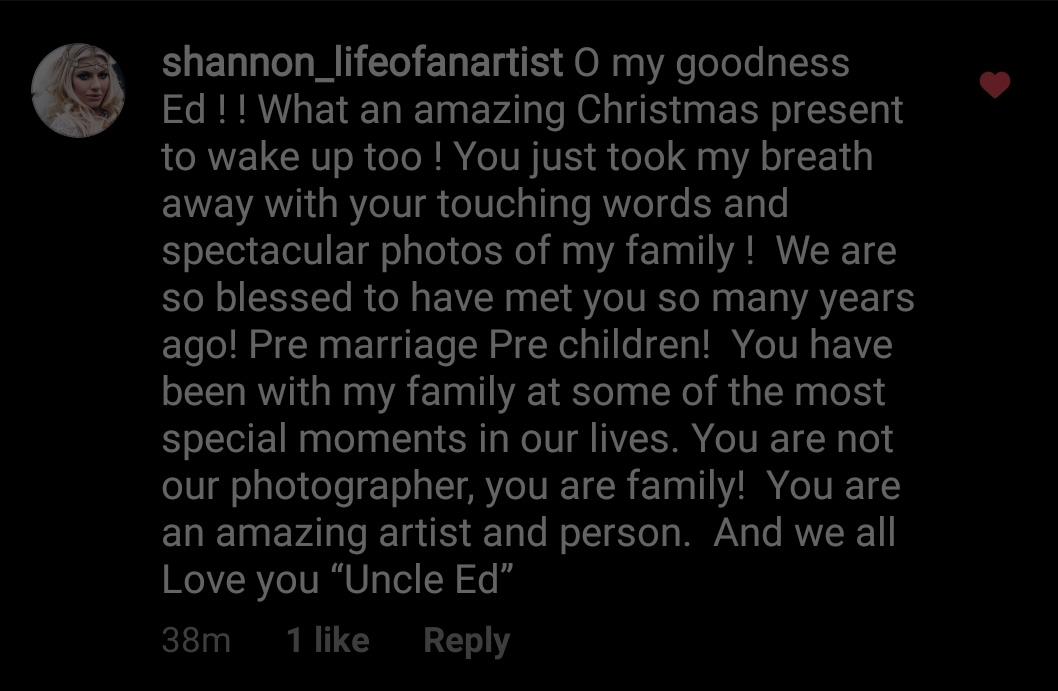Image resolution: width=1058 pixels, height=691 pixels.
Task: Click the 38m timestamp
Action: [x=196, y=640]
